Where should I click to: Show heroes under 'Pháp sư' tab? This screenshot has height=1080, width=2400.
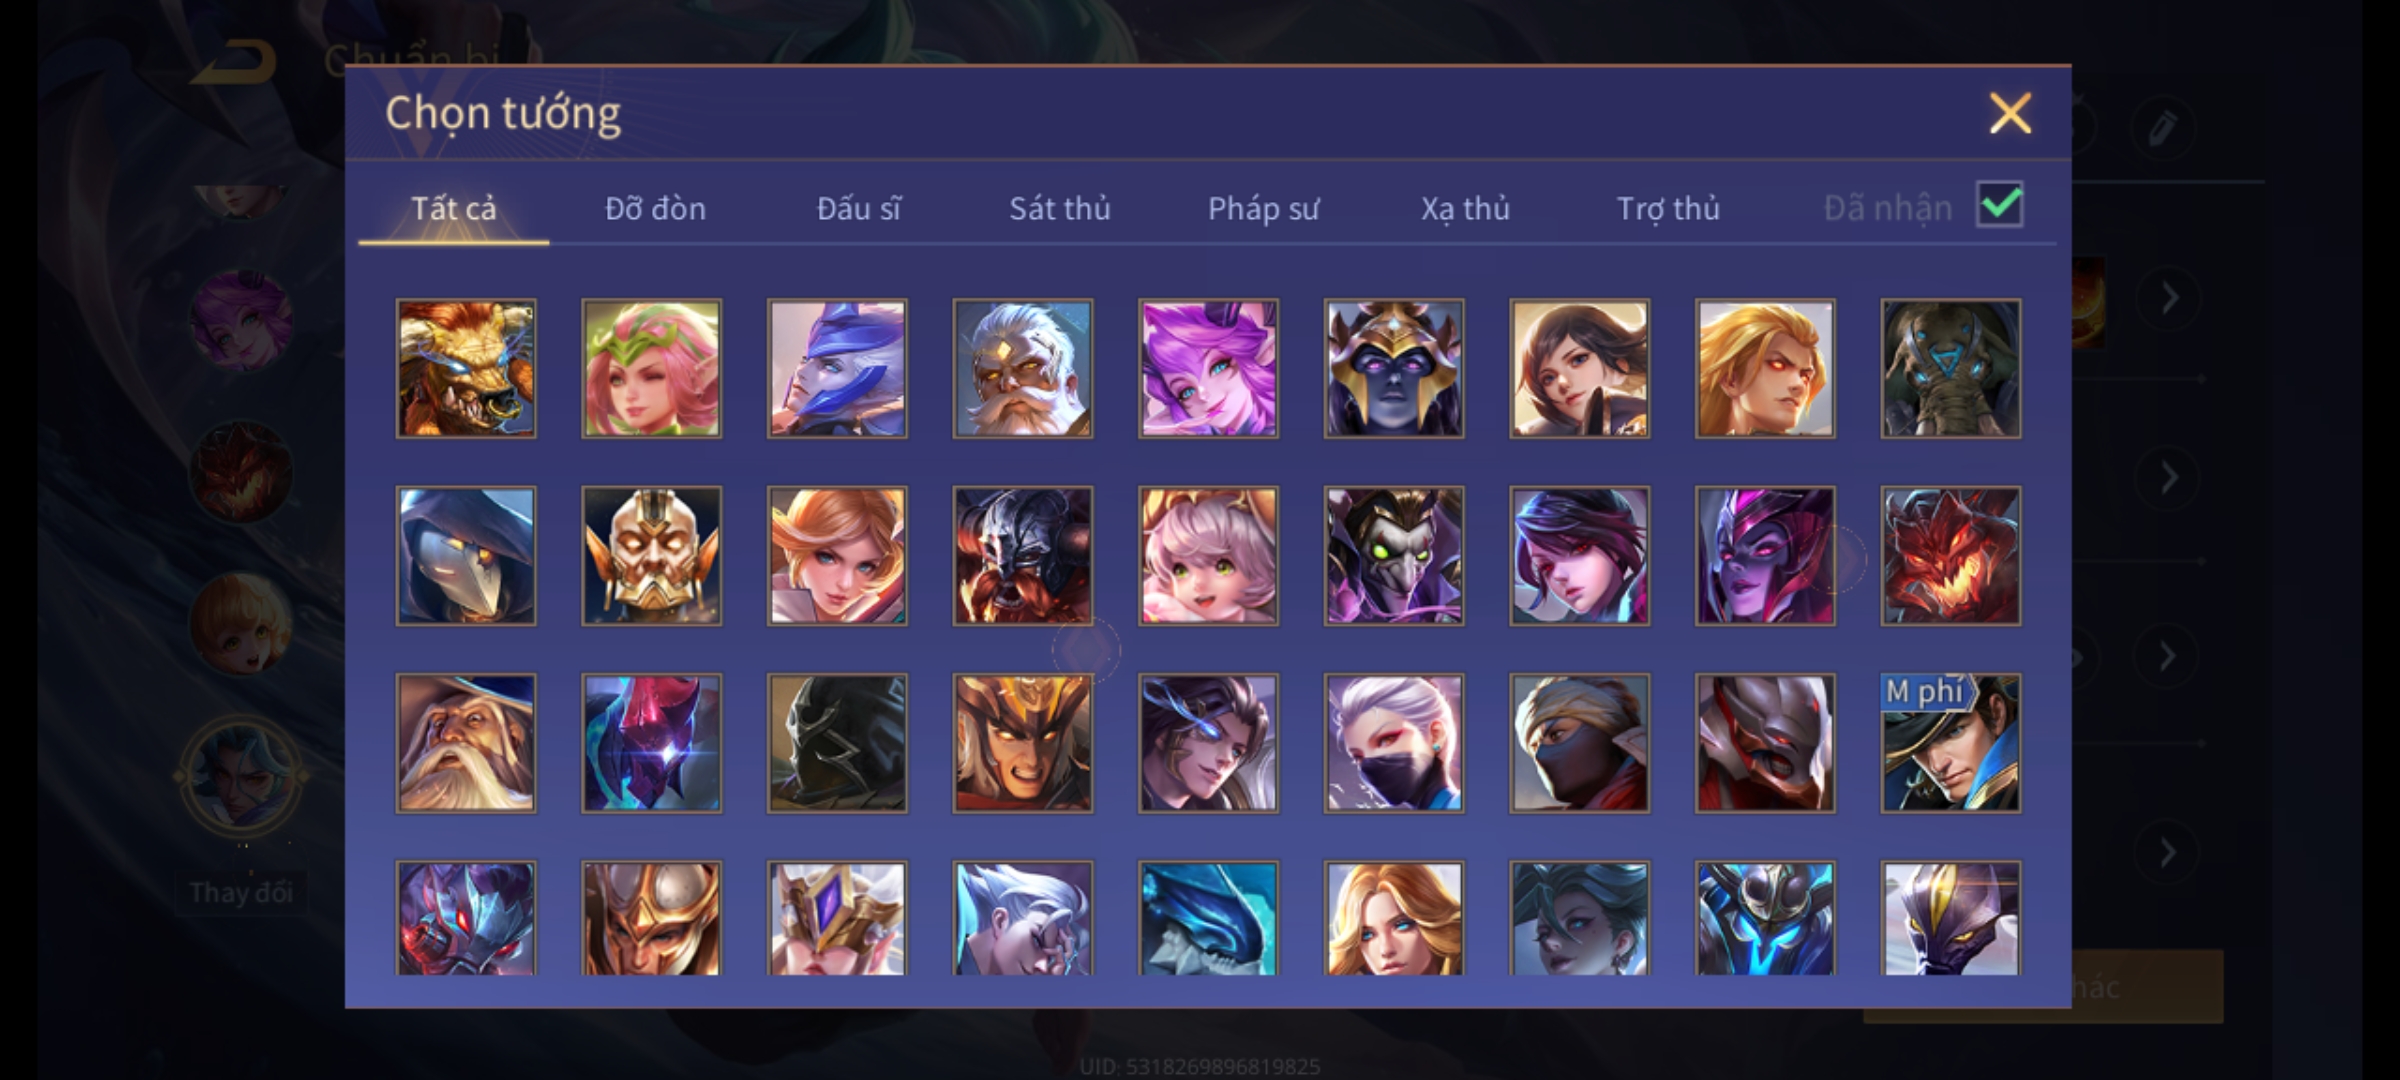pos(1263,208)
